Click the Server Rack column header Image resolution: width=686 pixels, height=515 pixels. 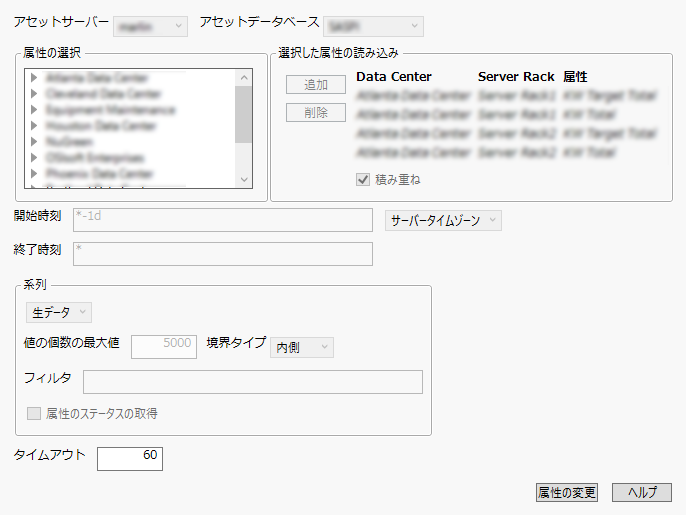(x=516, y=77)
